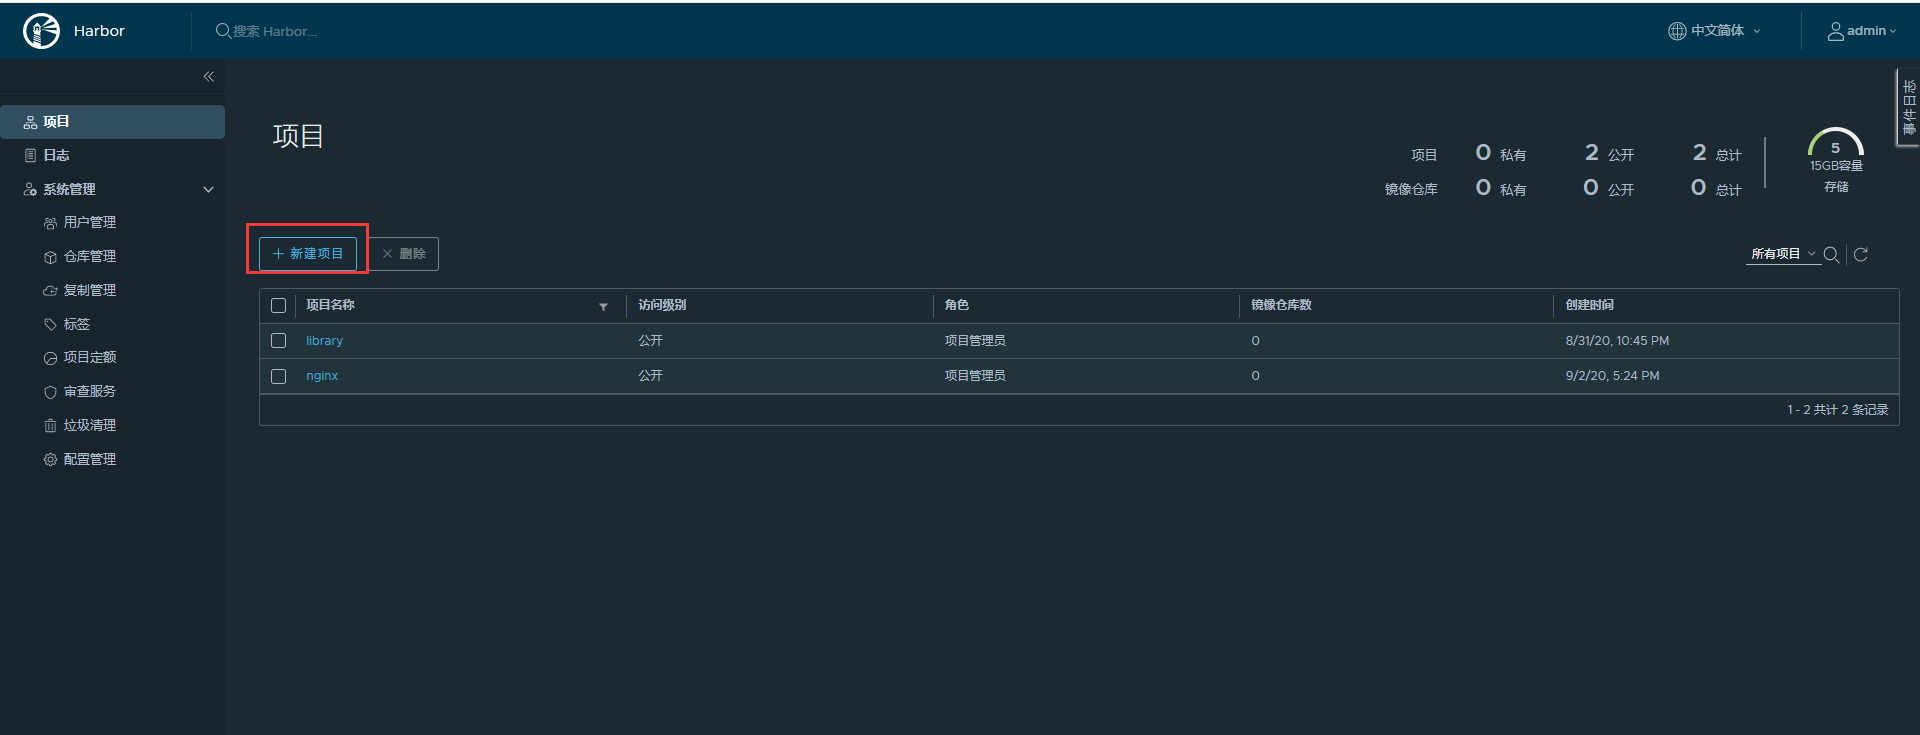The image size is (1920, 735).
Task: Toggle the select-all projects checkbox
Action: (x=279, y=306)
